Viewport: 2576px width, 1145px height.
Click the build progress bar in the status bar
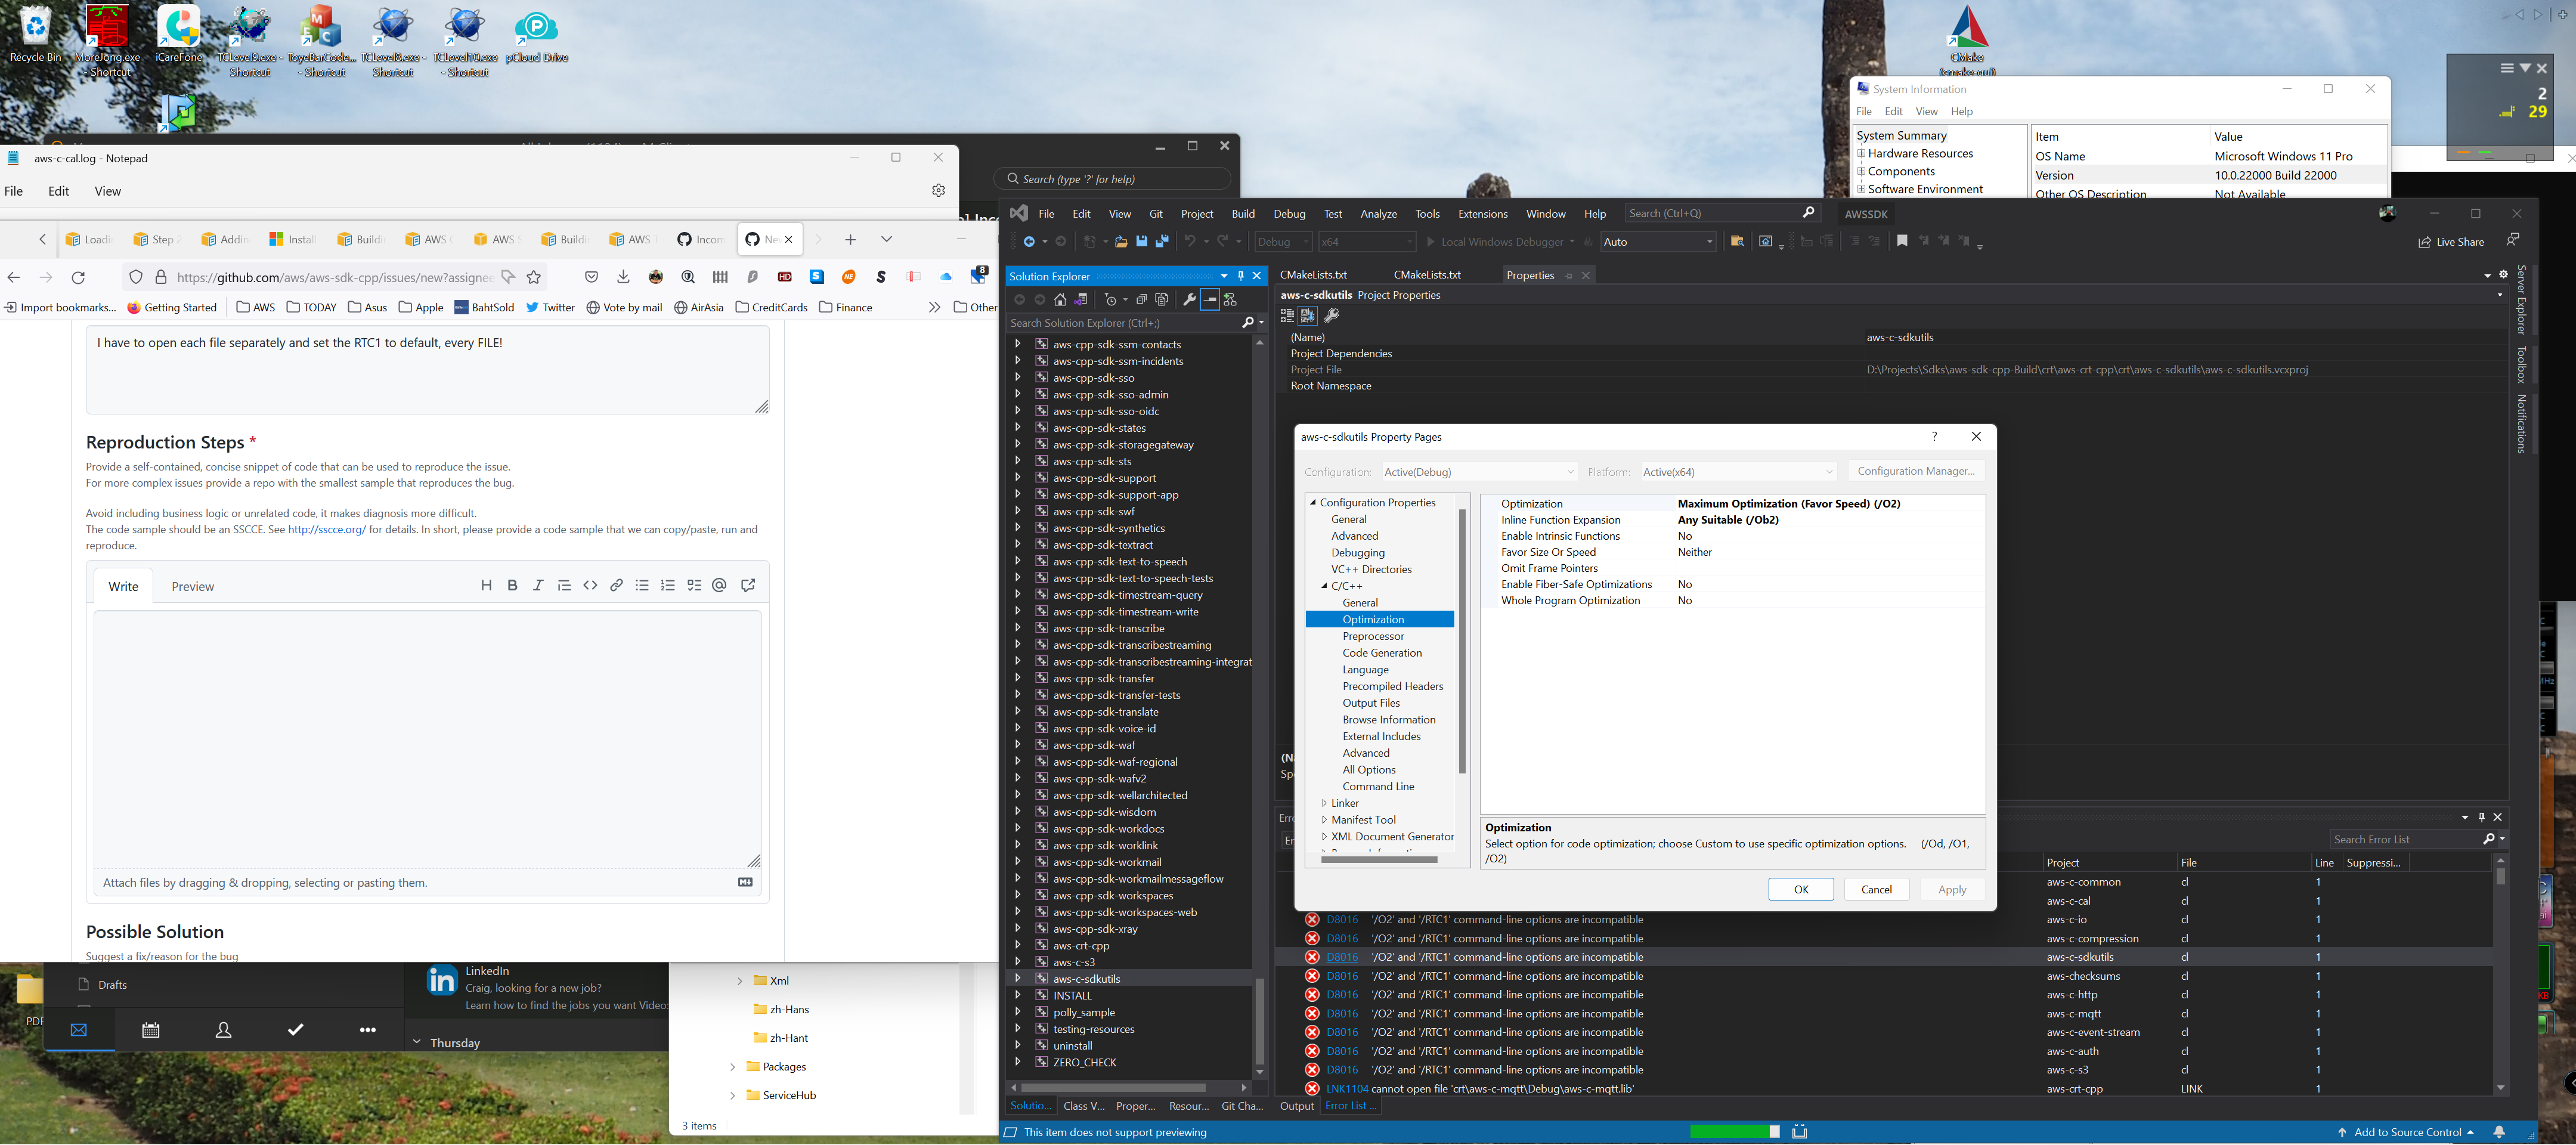pyautogui.click(x=1735, y=1131)
